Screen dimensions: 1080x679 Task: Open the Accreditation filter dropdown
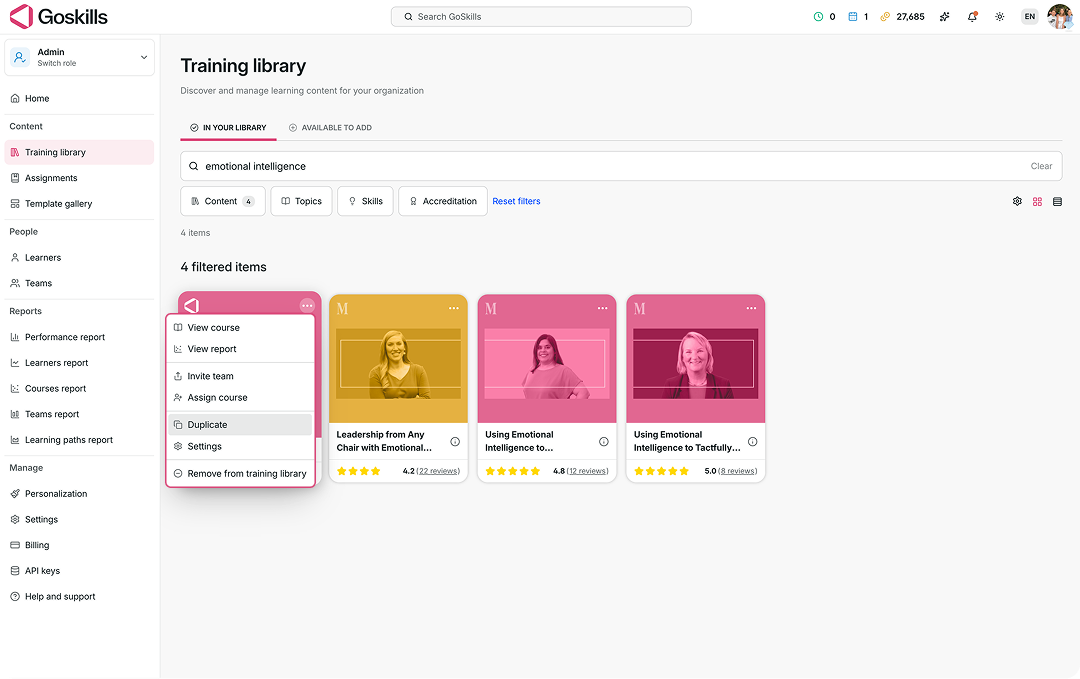pos(443,201)
